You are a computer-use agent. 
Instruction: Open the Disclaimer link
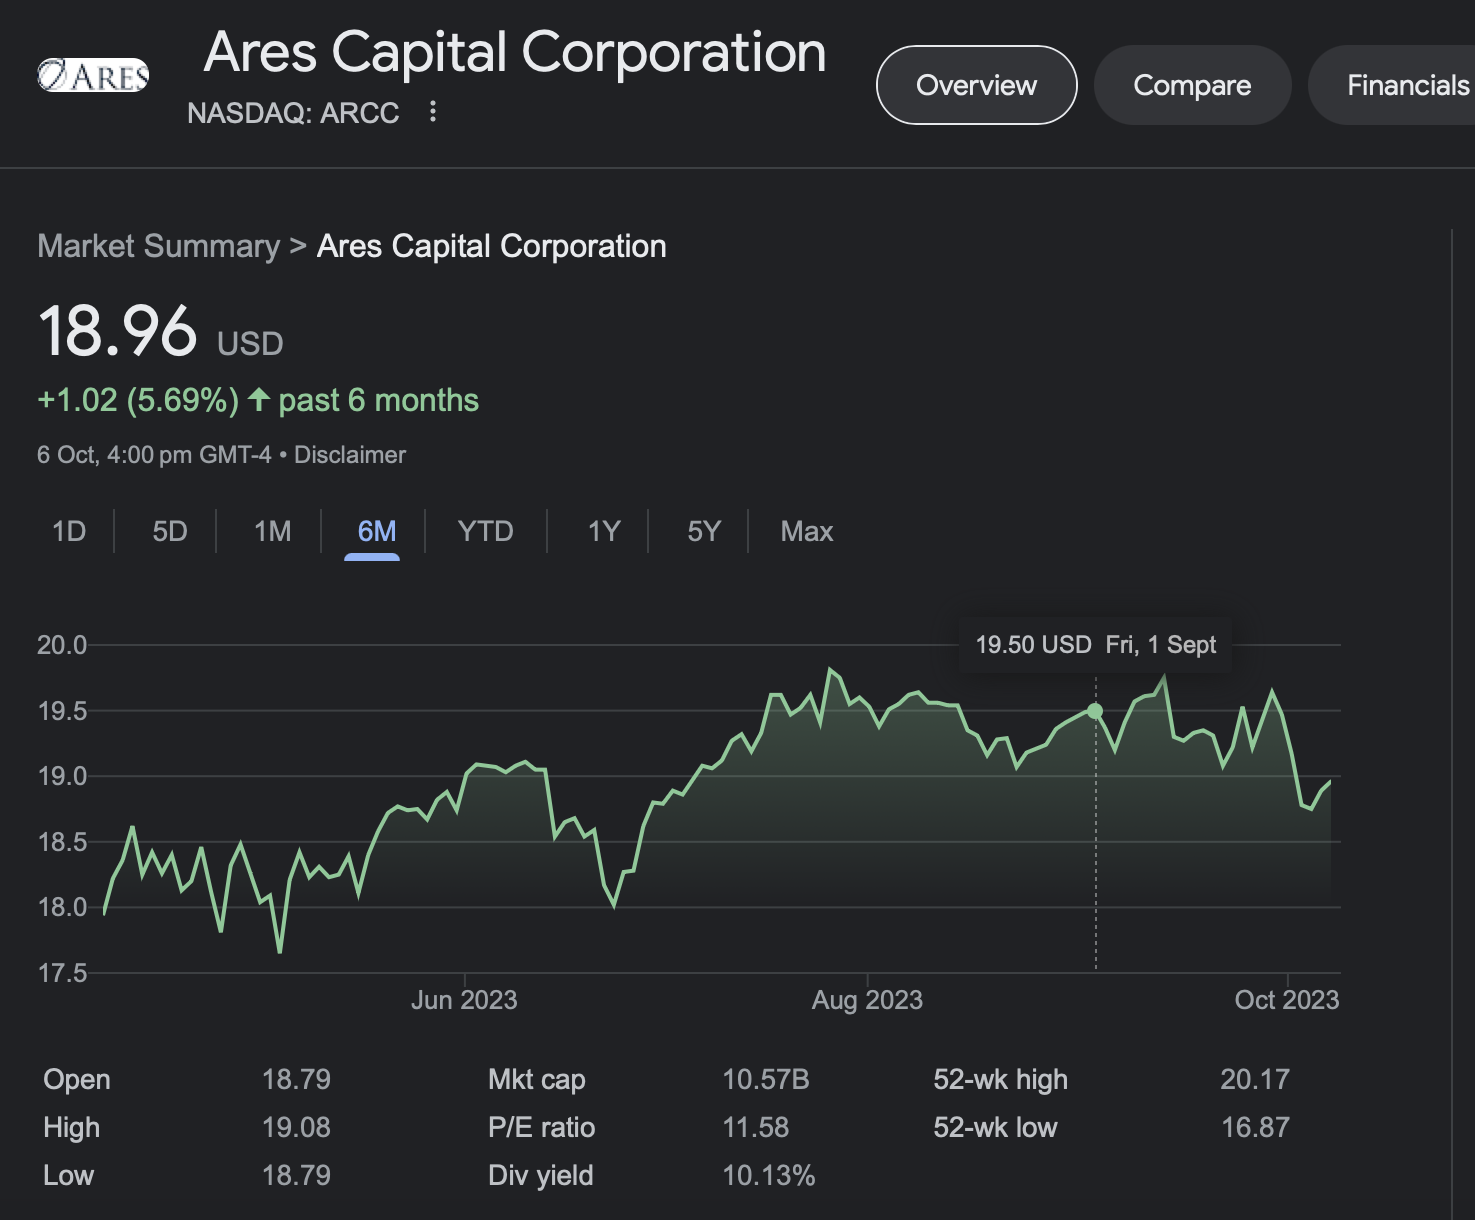350,455
